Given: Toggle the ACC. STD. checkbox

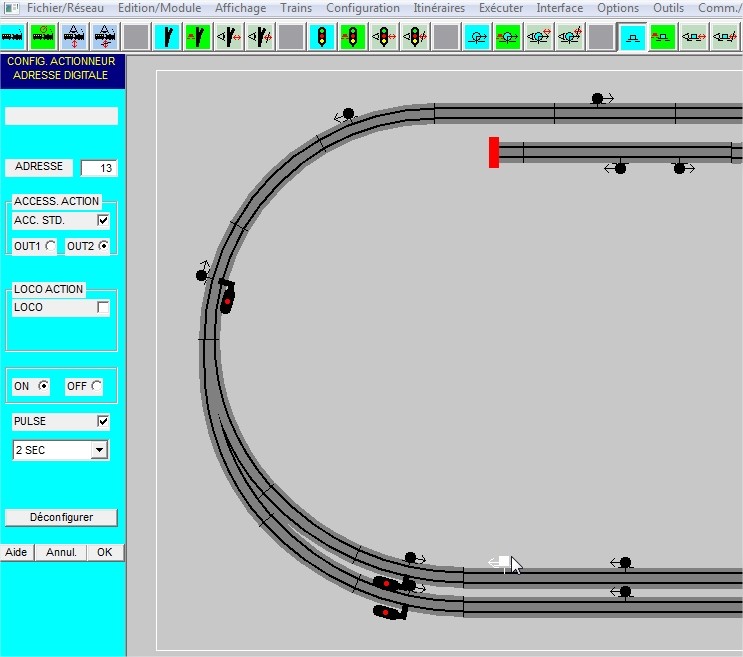Looking at the screenshot, I should point(103,220).
